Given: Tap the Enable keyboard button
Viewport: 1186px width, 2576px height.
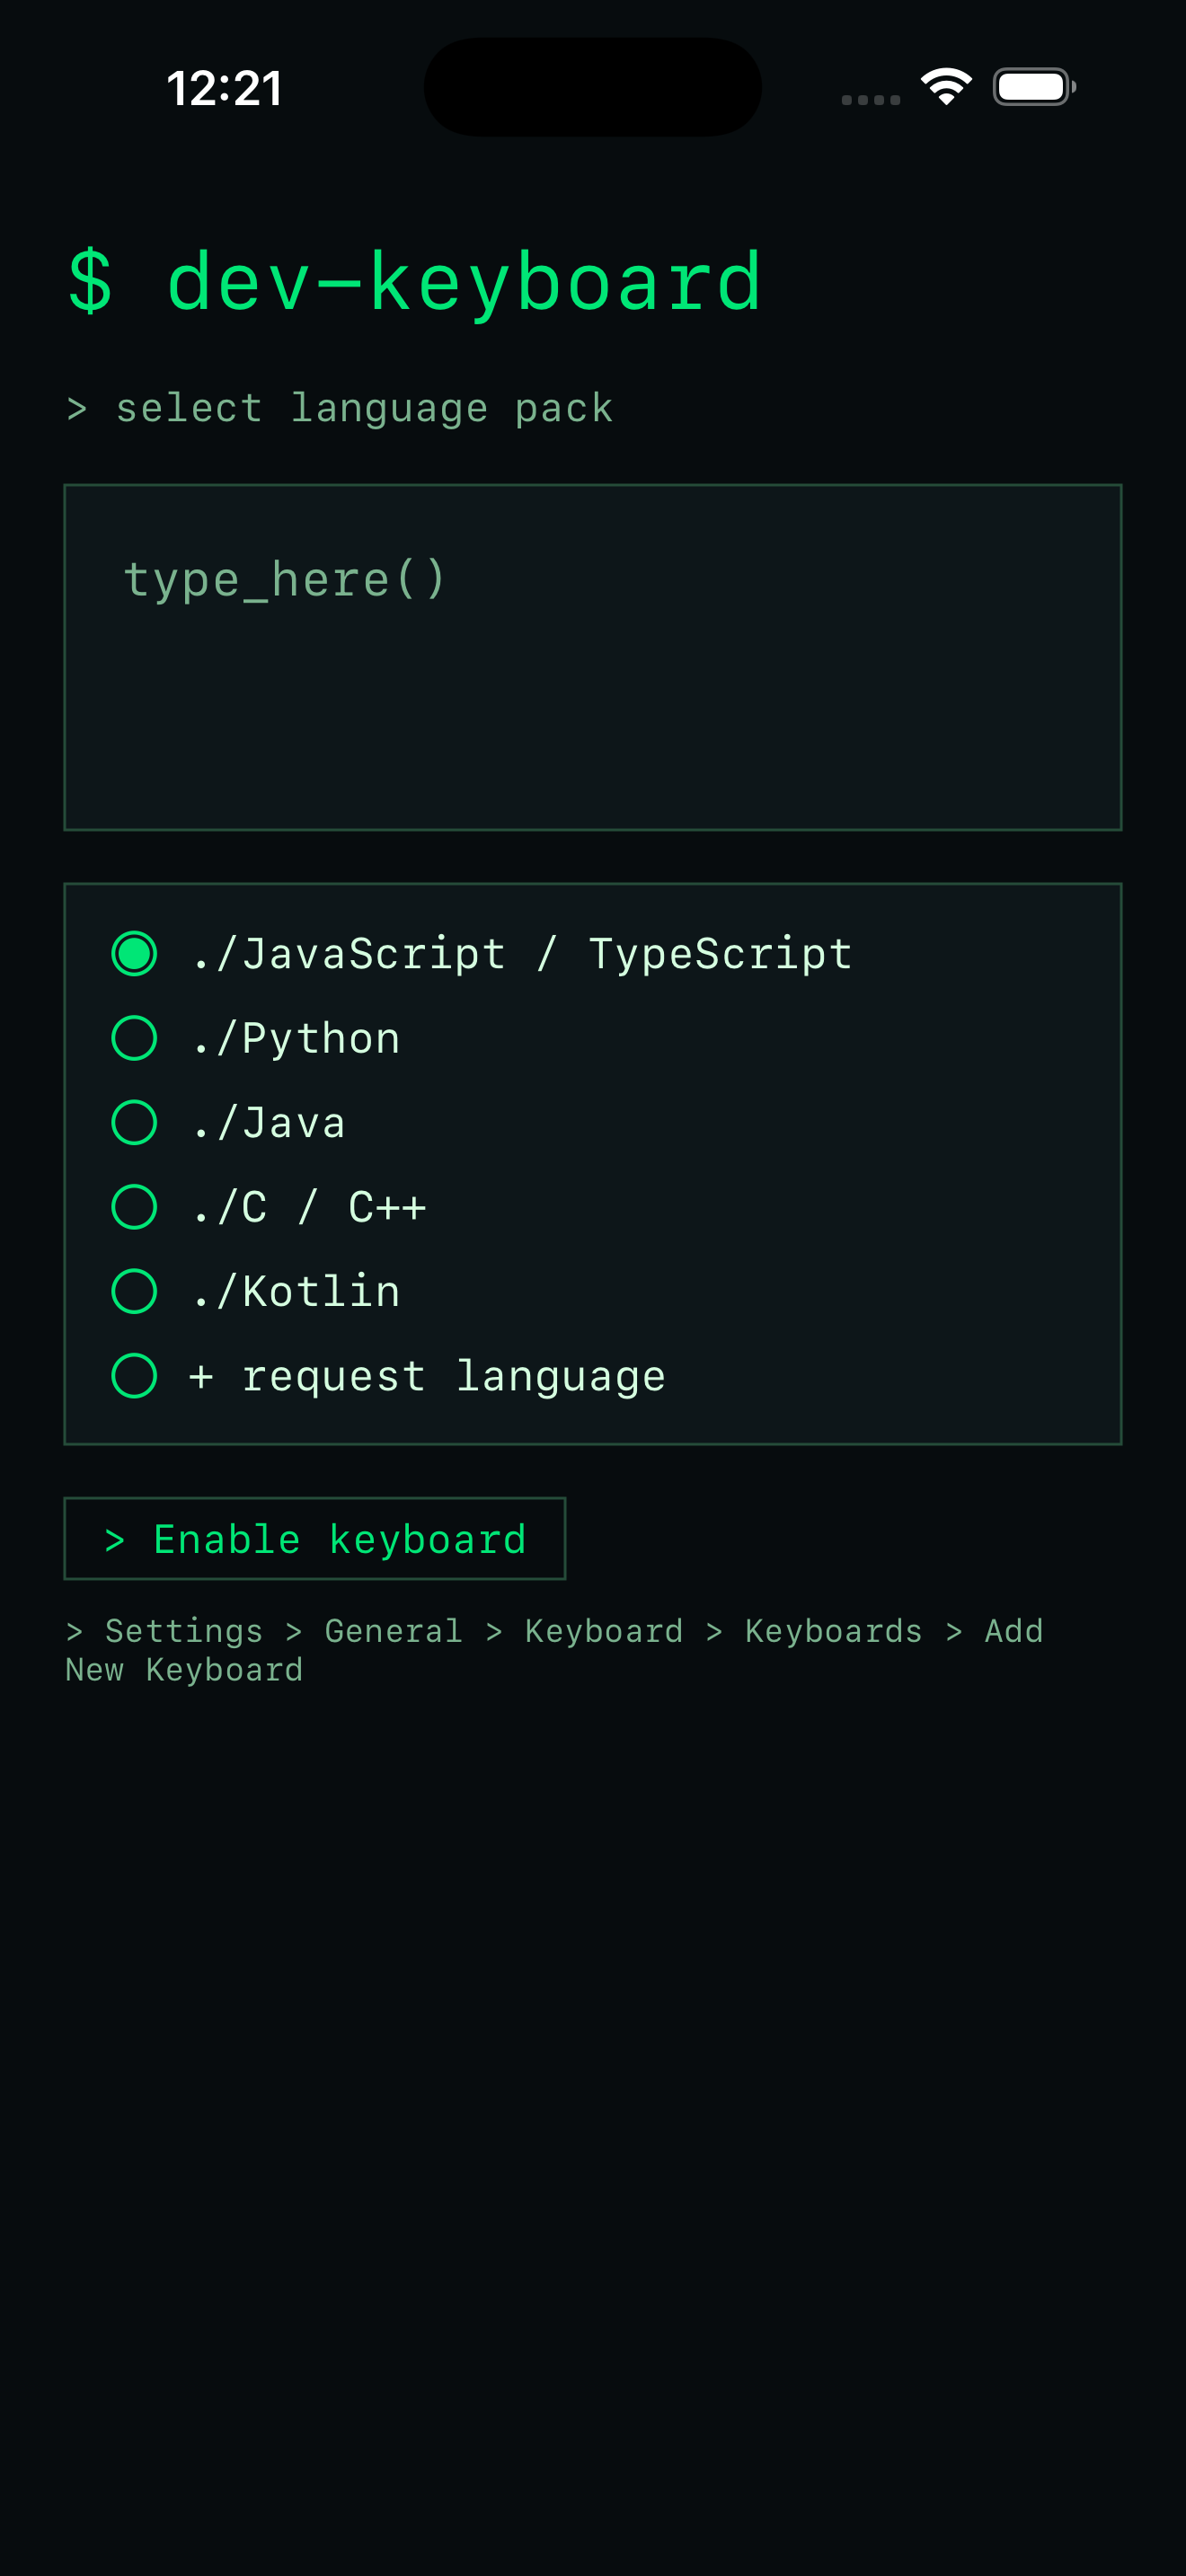Looking at the screenshot, I should pyautogui.click(x=315, y=1539).
